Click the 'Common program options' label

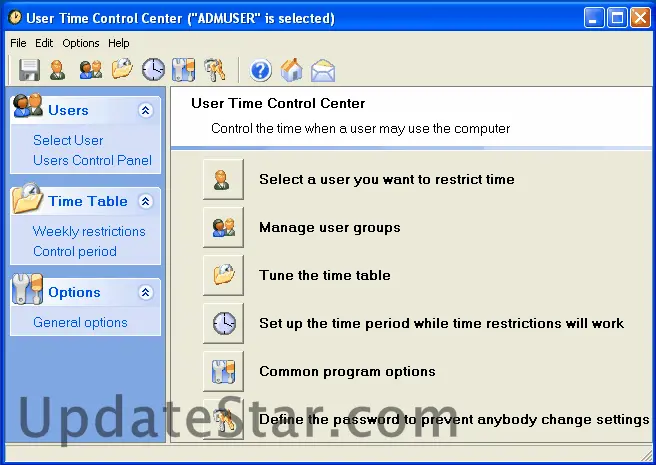click(347, 371)
